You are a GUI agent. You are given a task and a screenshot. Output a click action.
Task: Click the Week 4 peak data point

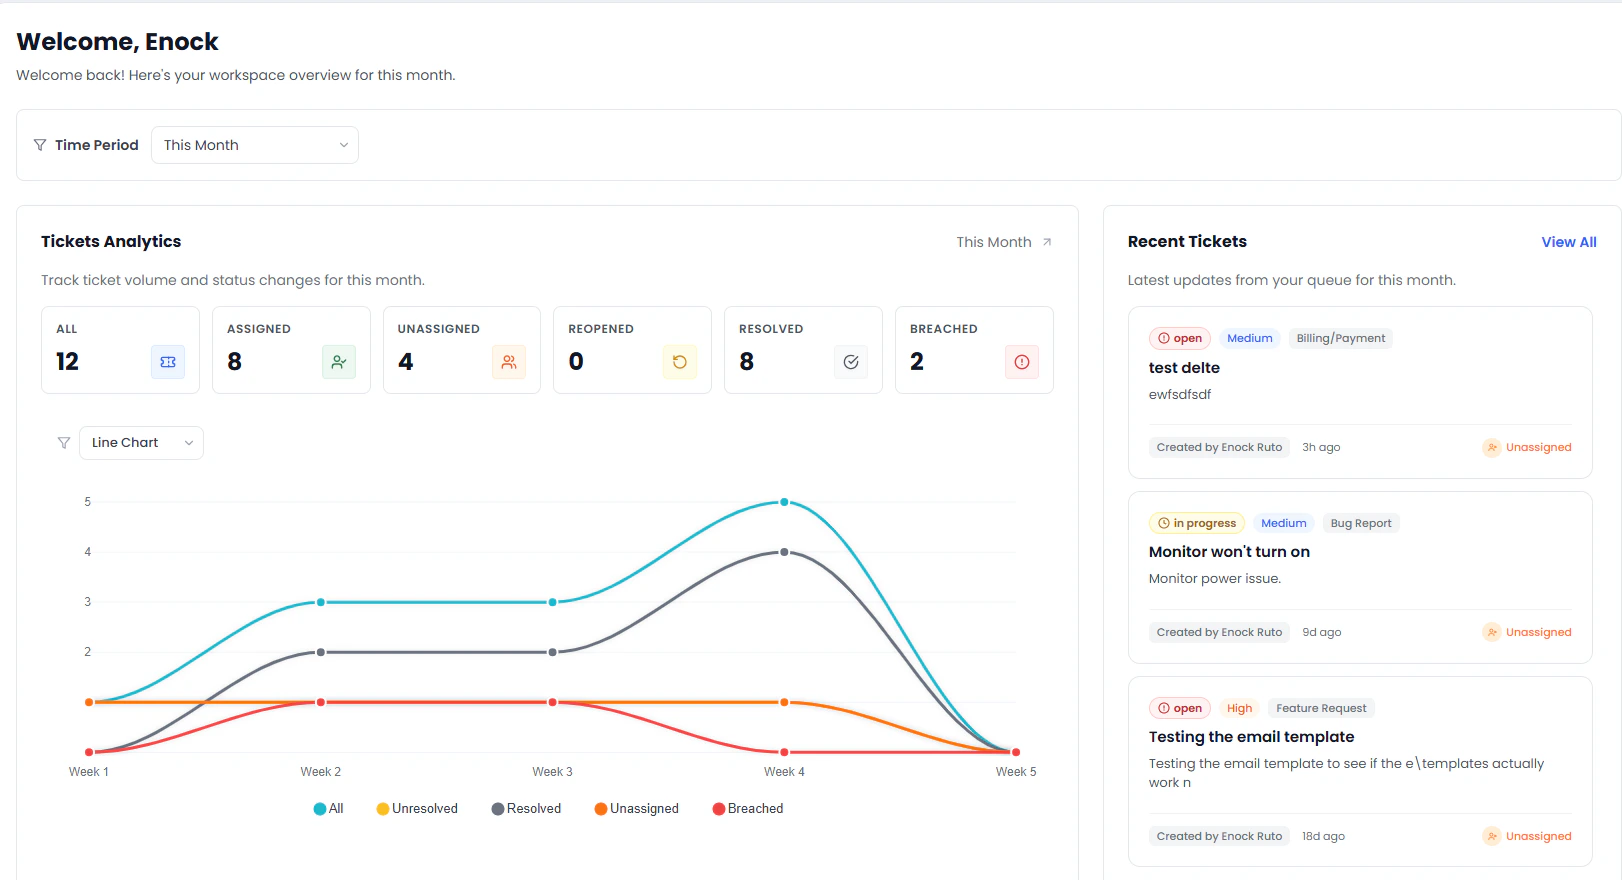[784, 502]
